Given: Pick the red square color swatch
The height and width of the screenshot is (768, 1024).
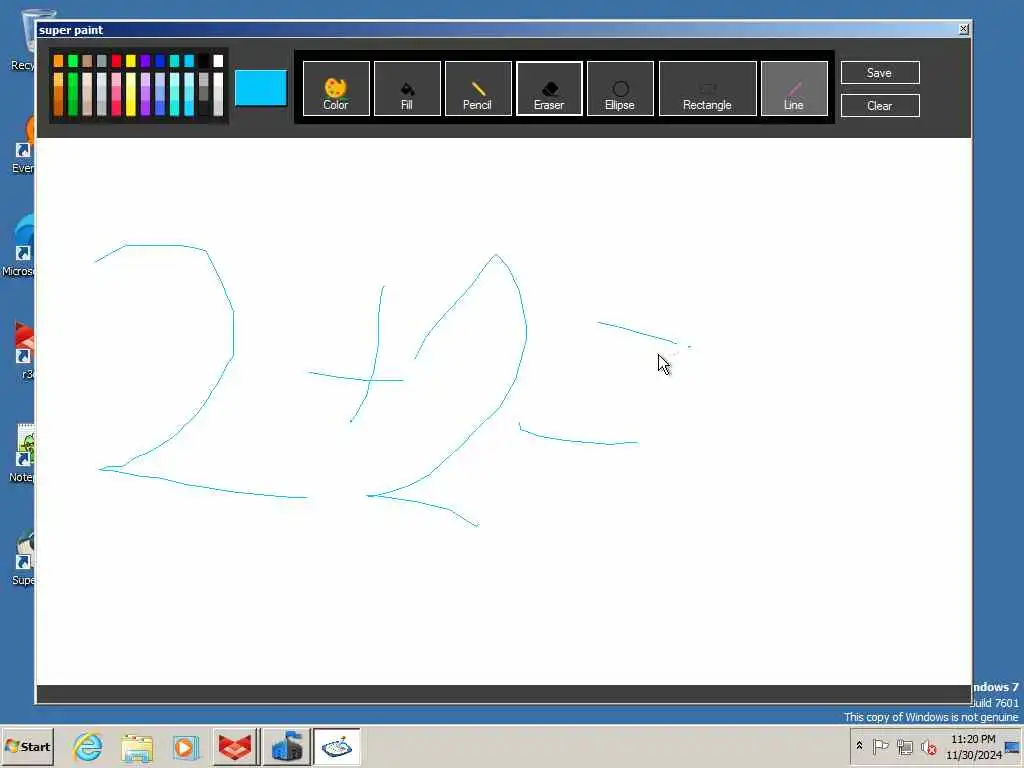Looking at the screenshot, I should pyautogui.click(x=116, y=61).
